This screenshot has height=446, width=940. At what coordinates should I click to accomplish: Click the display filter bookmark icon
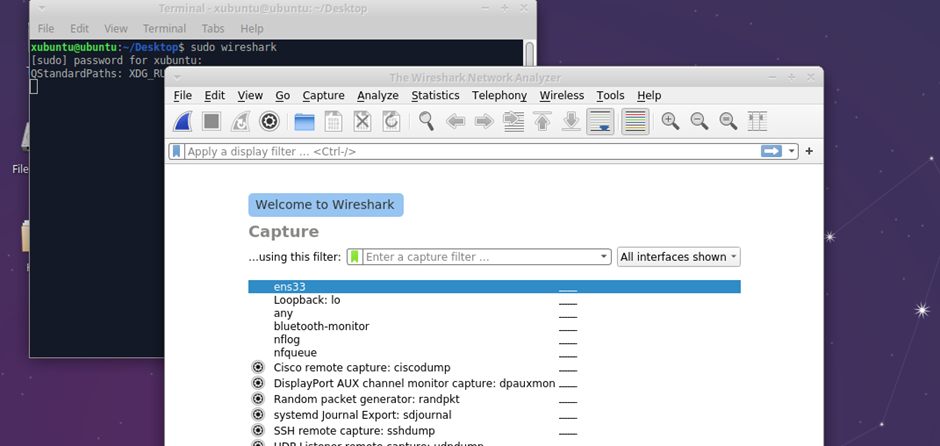pyautogui.click(x=177, y=152)
